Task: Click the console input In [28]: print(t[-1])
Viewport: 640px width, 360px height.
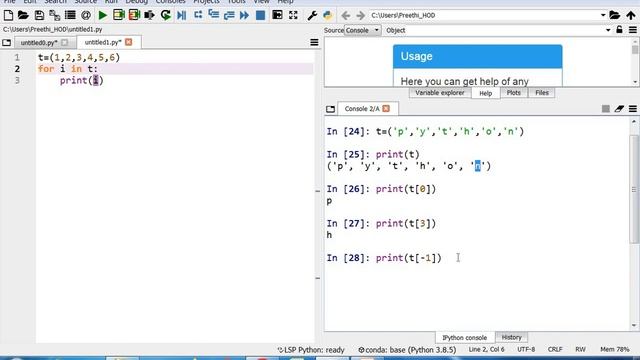Action: pyautogui.click(x=384, y=258)
